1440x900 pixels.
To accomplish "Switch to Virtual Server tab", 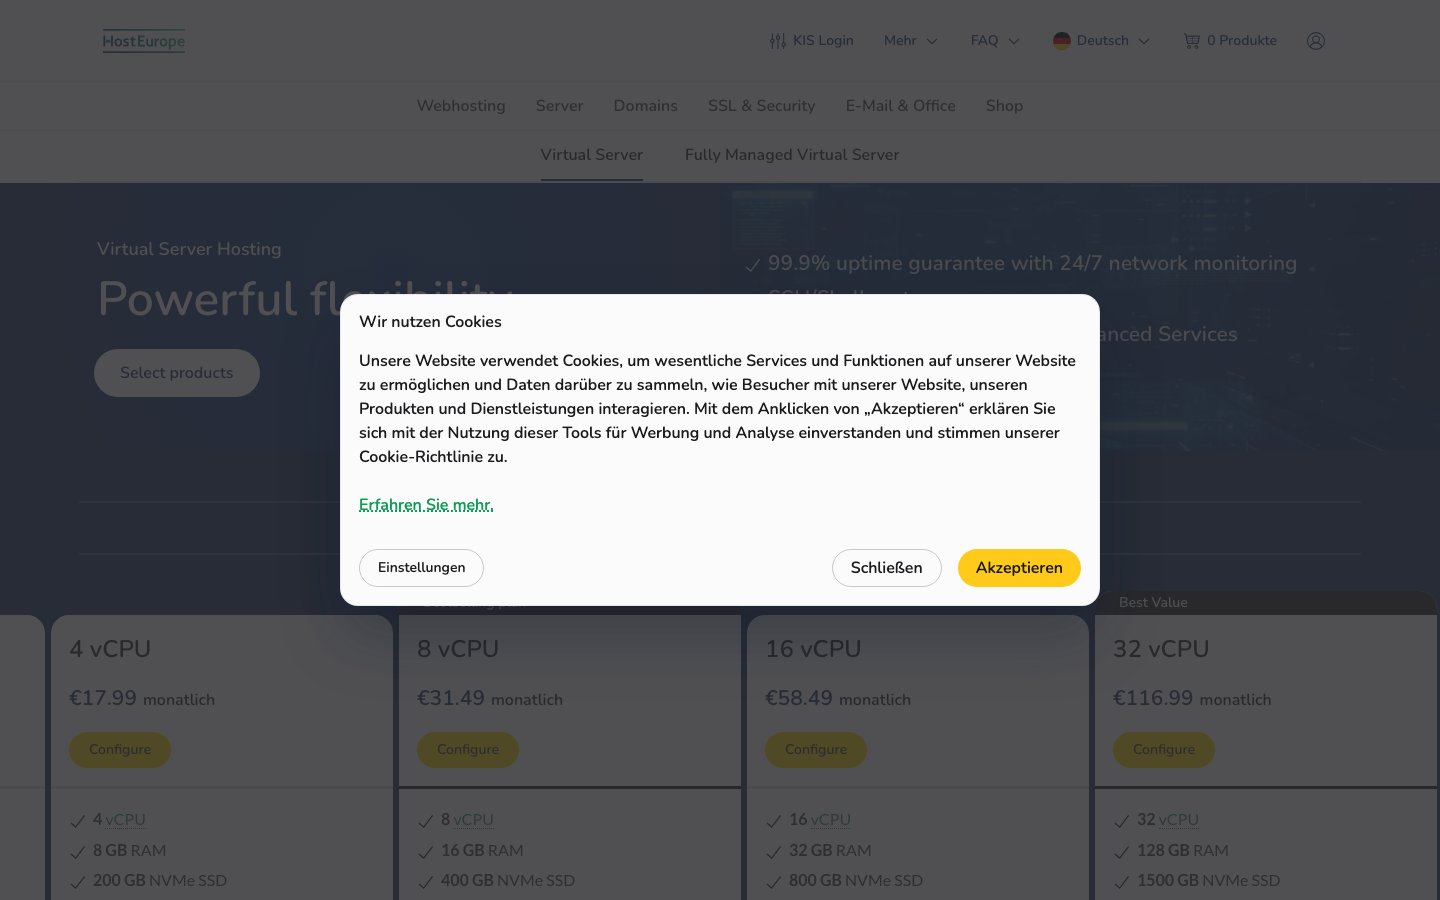I will pos(592,155).
